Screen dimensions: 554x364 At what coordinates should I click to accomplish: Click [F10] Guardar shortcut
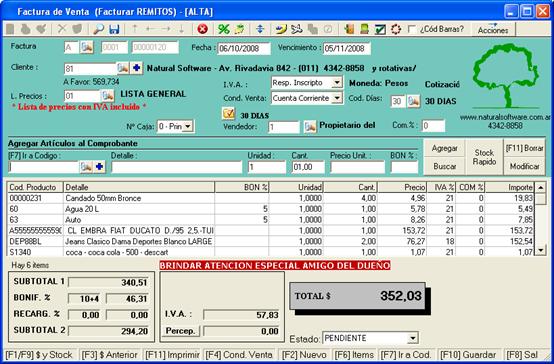pyautogui.click(x=468, y=354)
